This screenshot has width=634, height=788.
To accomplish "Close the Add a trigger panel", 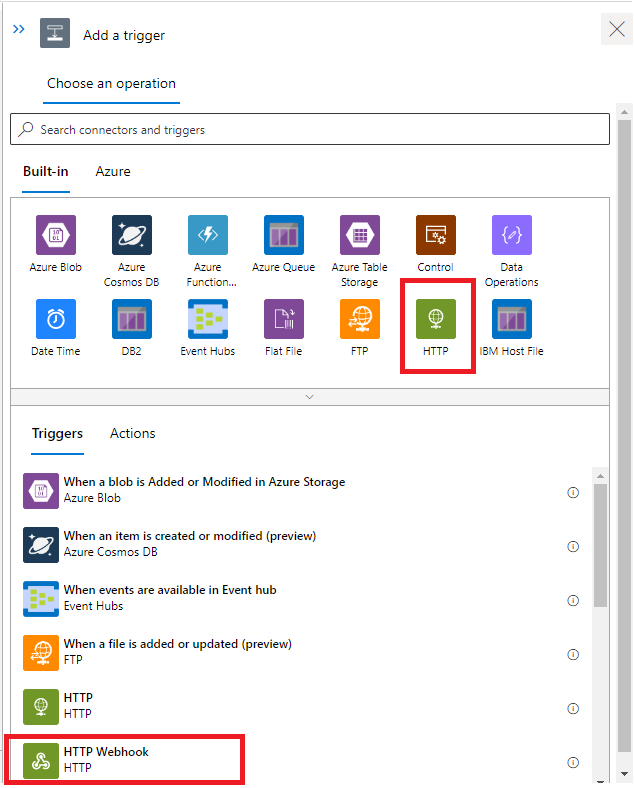I will coord(617,29).
